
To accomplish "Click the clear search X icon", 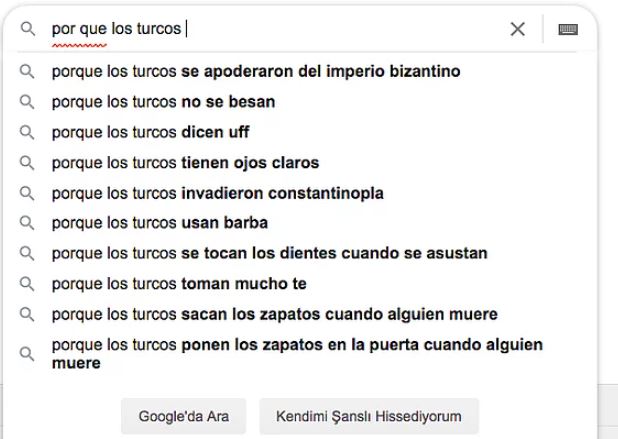I will click(x=517, y=30).
